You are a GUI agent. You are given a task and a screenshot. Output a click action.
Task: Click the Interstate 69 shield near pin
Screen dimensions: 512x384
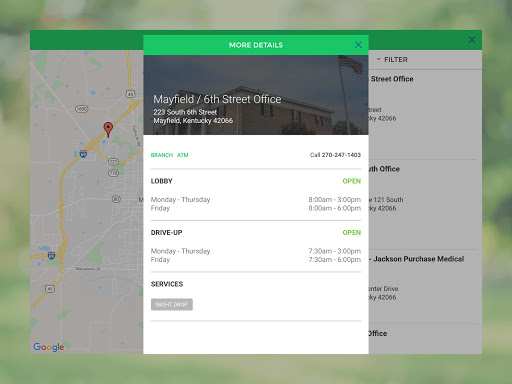[x=83, y=154]
